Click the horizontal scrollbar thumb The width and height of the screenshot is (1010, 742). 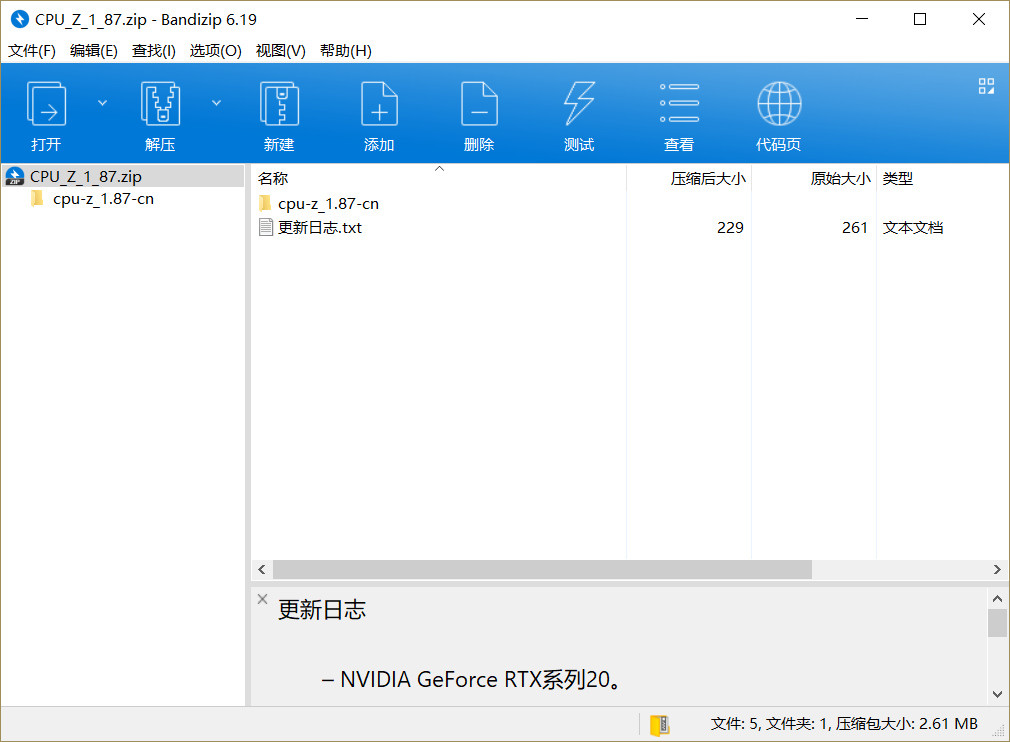tap(542, 569)
